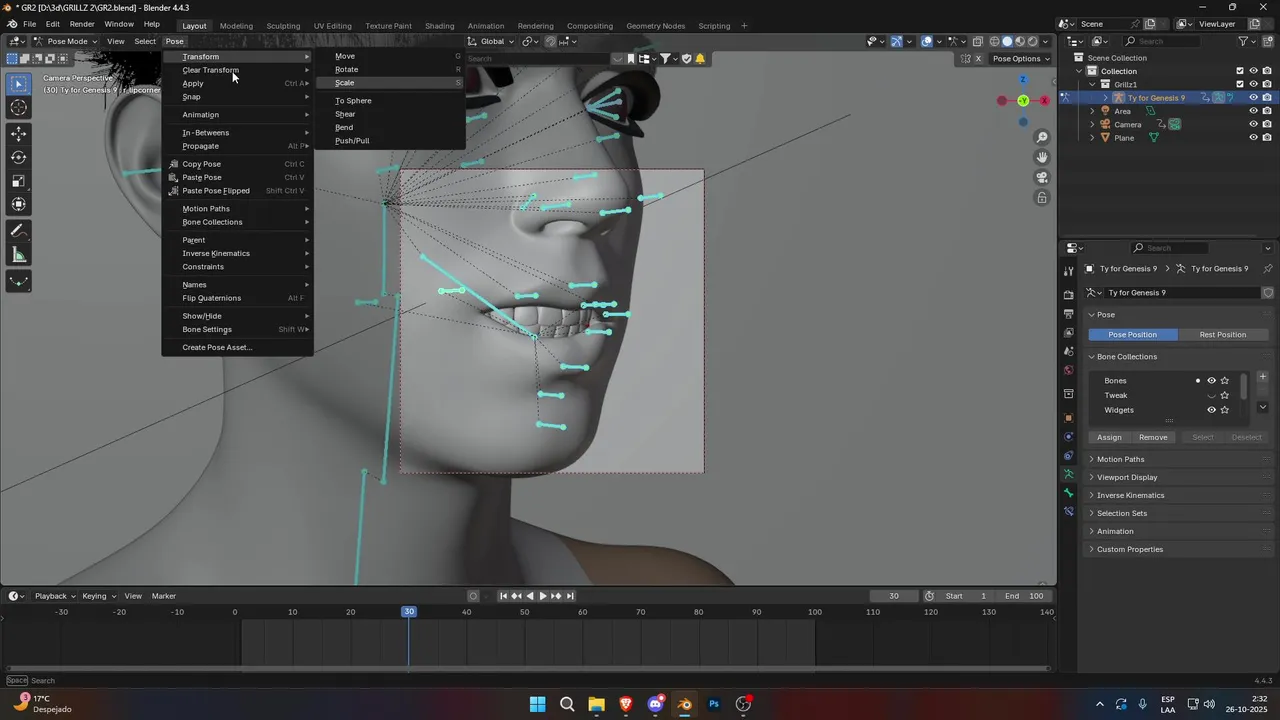Click the Camera object icon in outliner
Image resolution: width=1280 pixels, height=720 pixels.
1105,124
